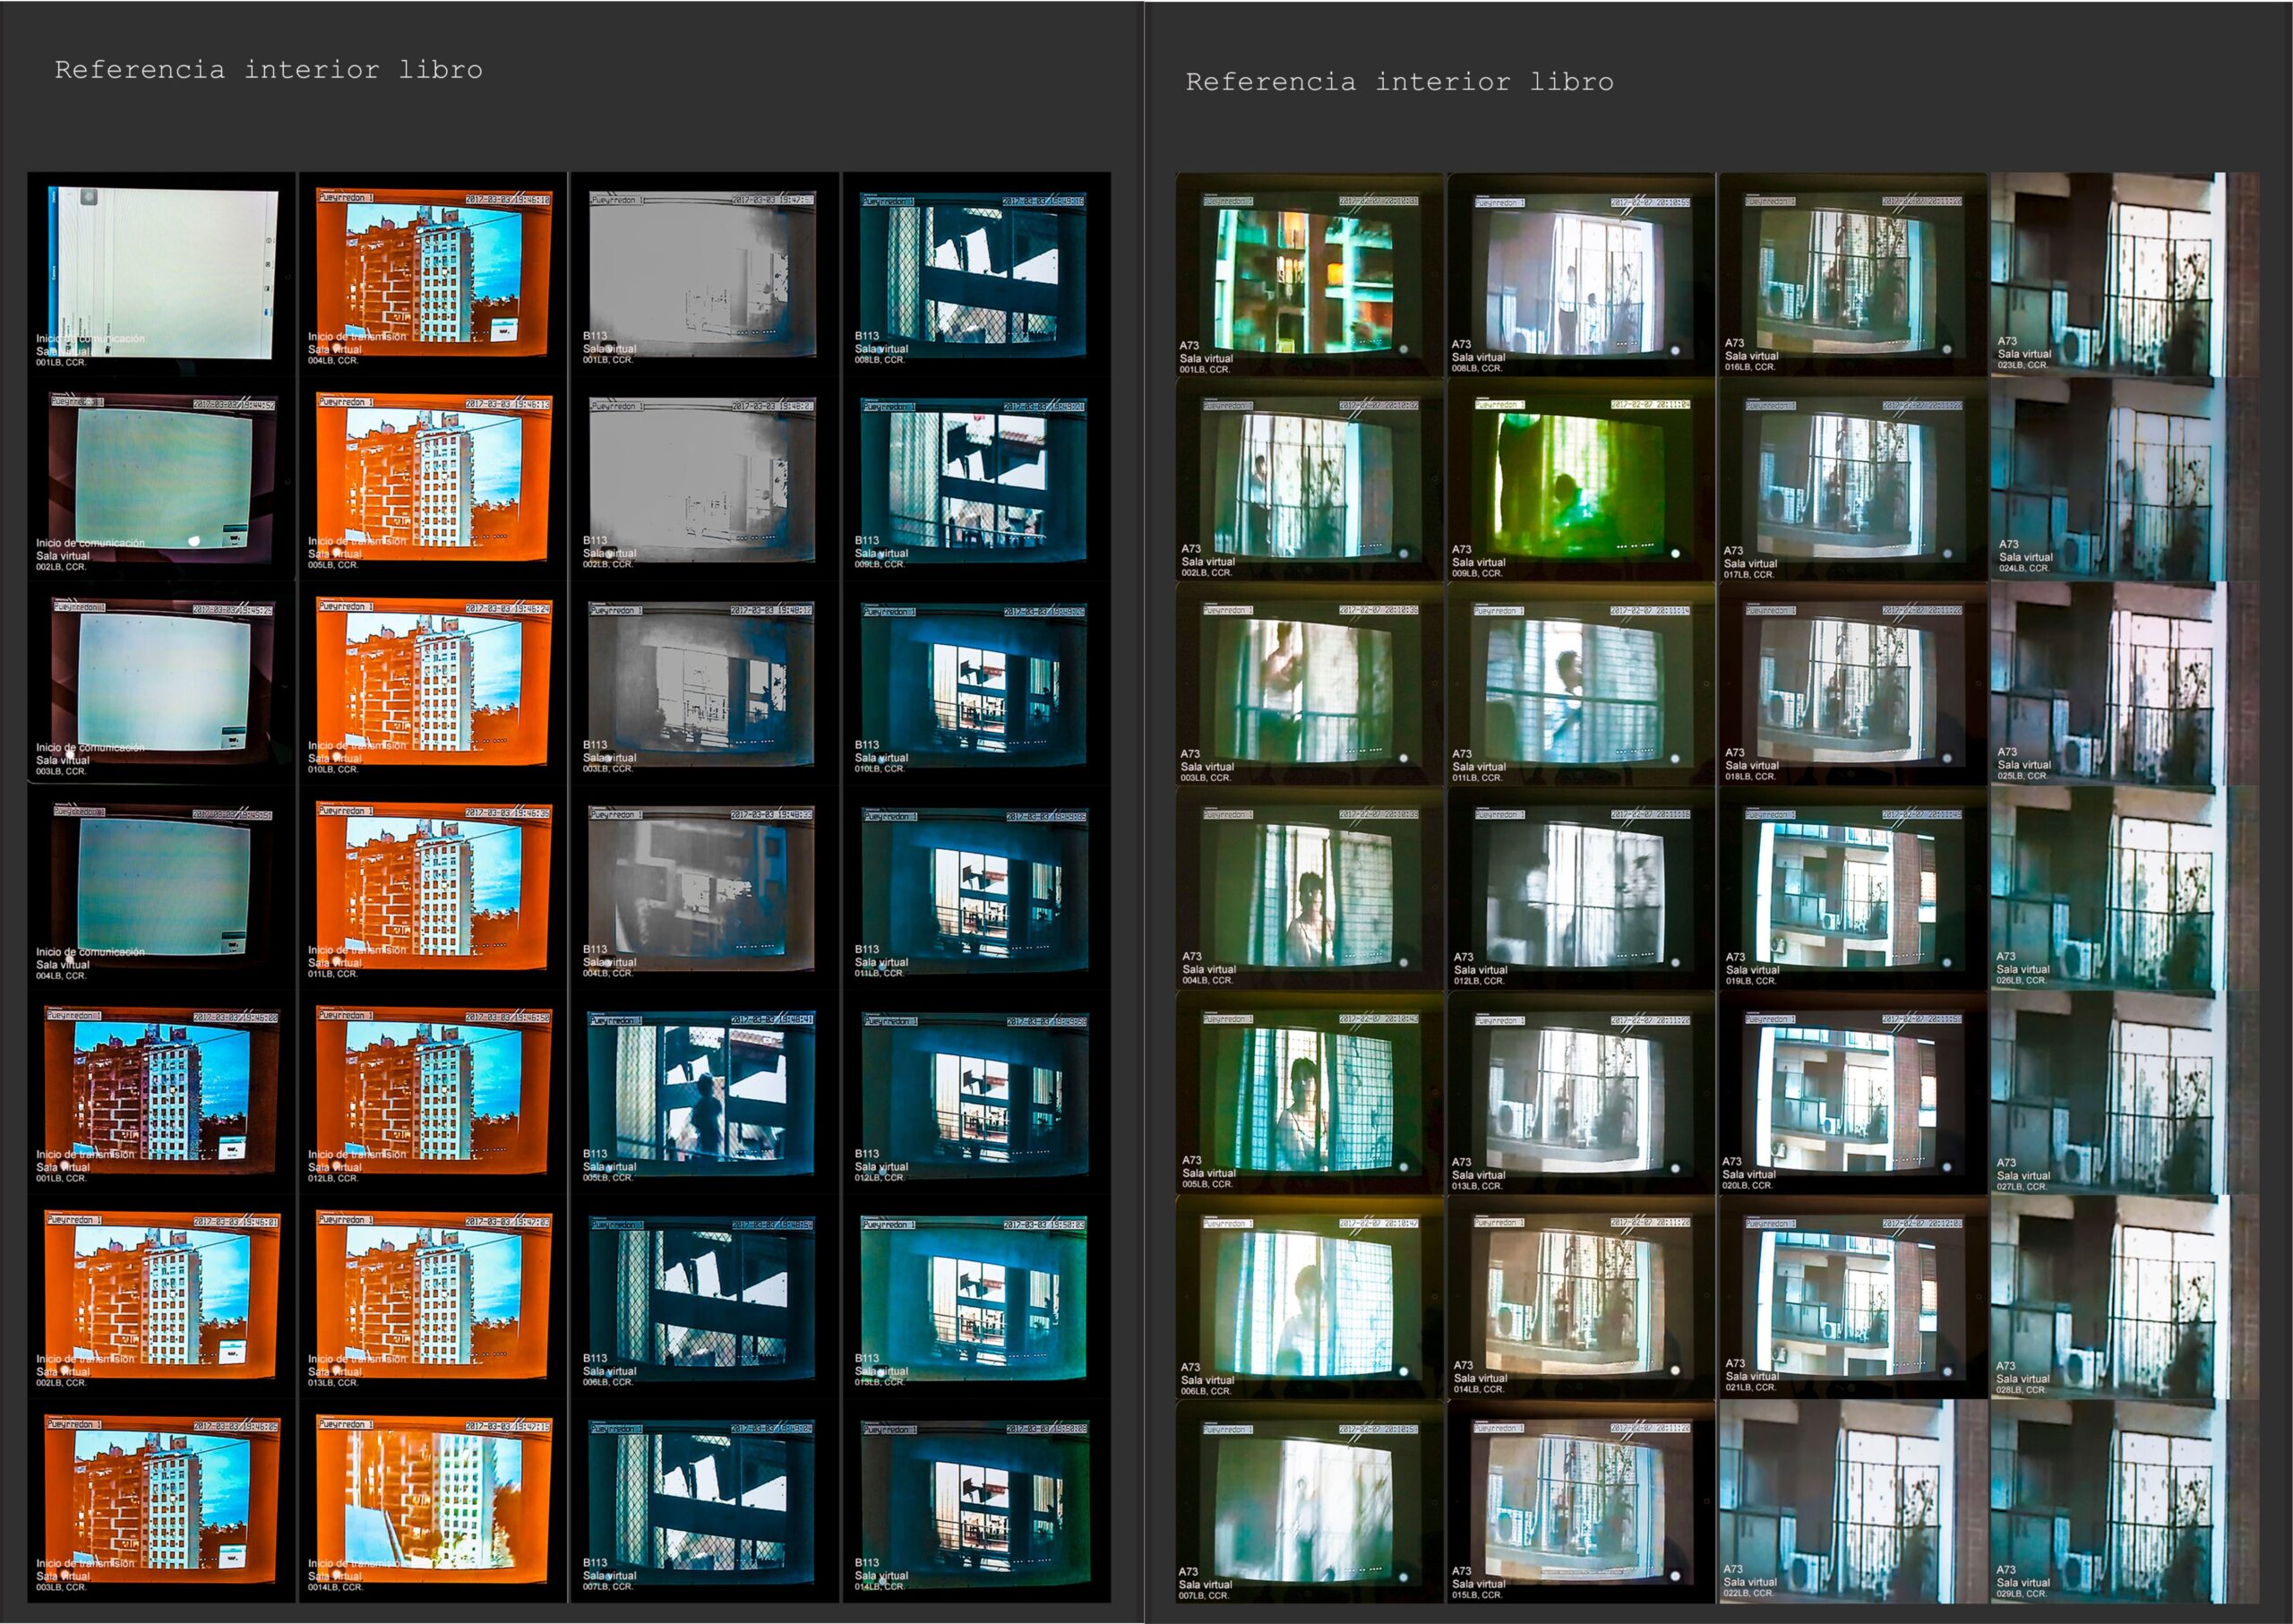This screenshot has width=2293, height=1624.
Task: Open the A73 001LB teal shelf frame
Action: 1310,276
